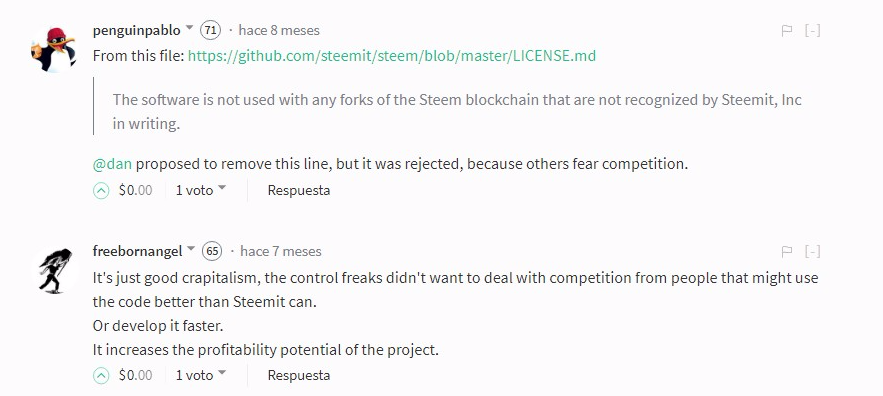Image resolution: width=883 pixels, height=396 pixels.
Task: Click Respuesta under freebornangel's comment
Action: [298, 375]
